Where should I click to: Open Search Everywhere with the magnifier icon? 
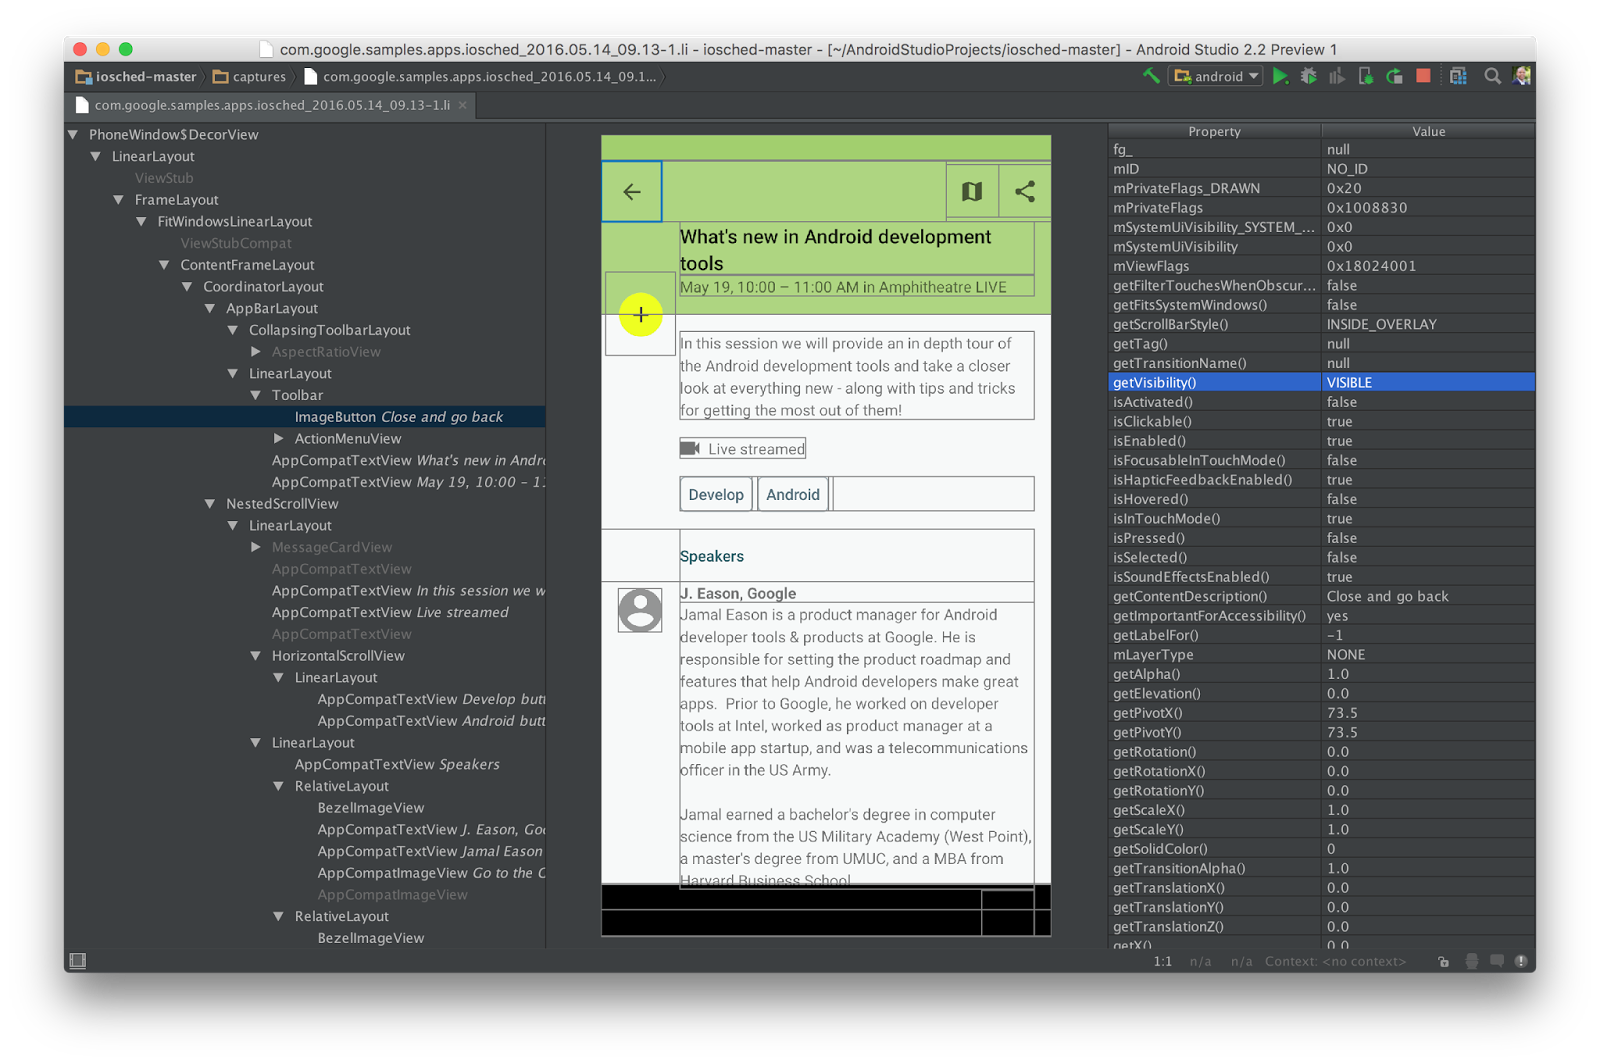1493,76
